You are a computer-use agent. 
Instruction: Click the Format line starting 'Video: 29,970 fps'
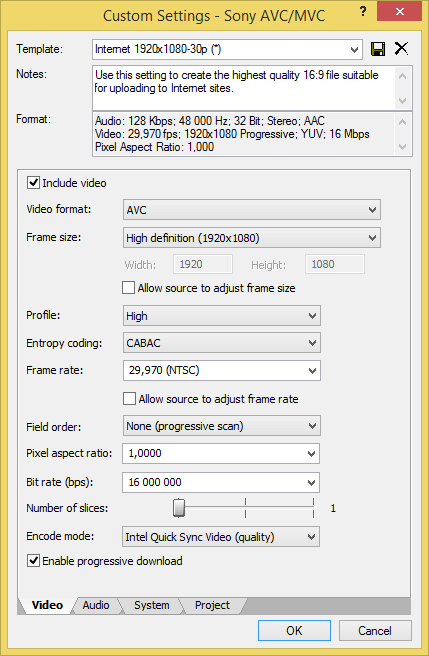(x=232, y=134)
